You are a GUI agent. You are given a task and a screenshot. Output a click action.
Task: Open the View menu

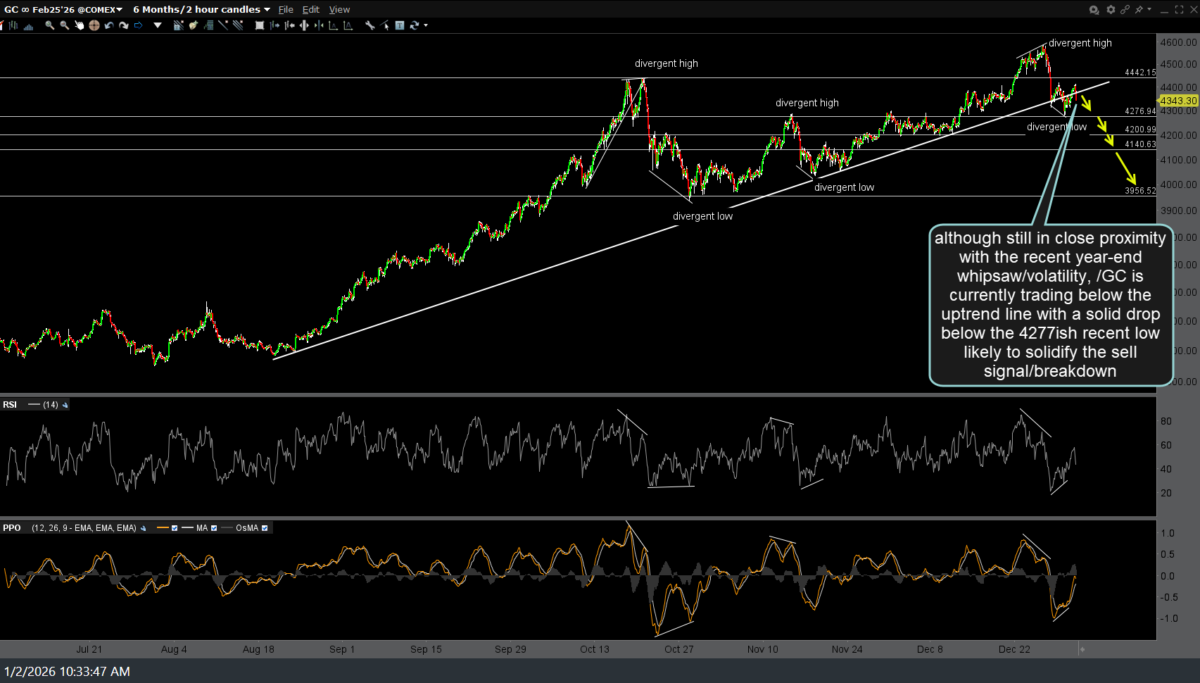click(339, 9)
